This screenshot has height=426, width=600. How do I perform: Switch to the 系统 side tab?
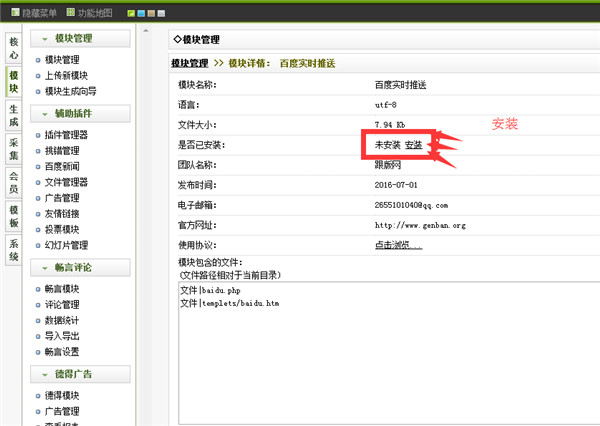13,250
